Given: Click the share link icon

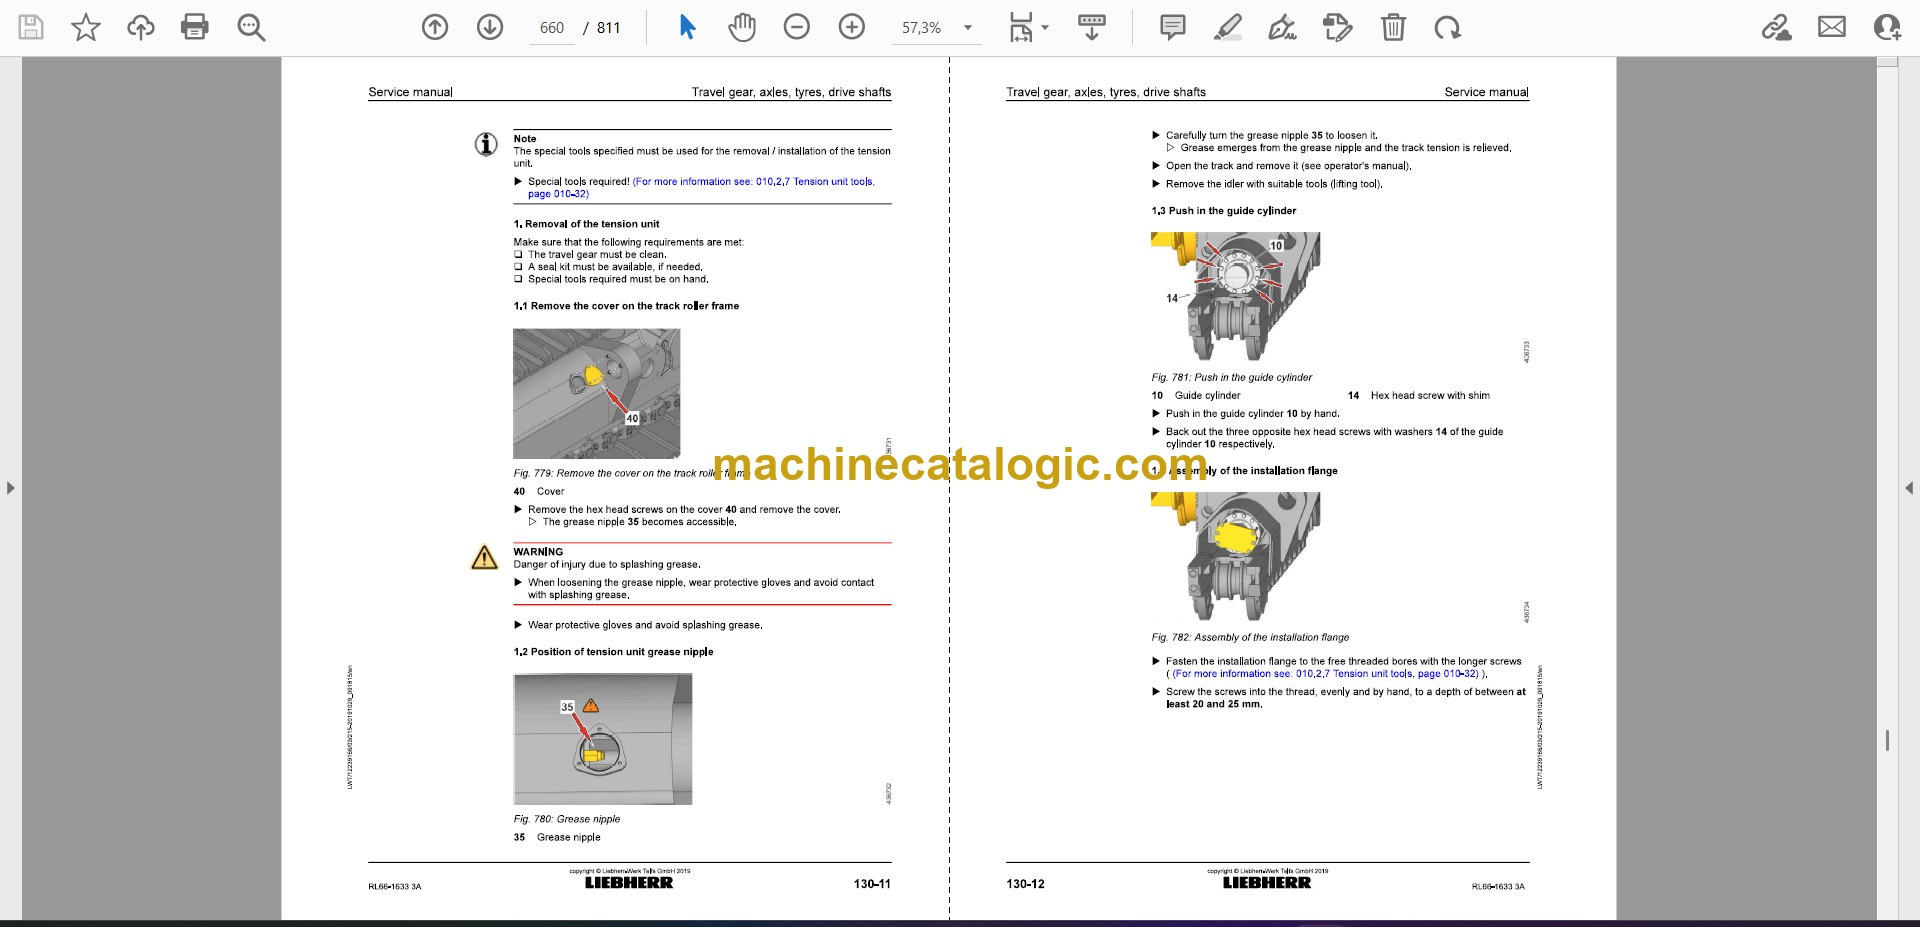Looking at the screenshot, I should point(1776,27).
